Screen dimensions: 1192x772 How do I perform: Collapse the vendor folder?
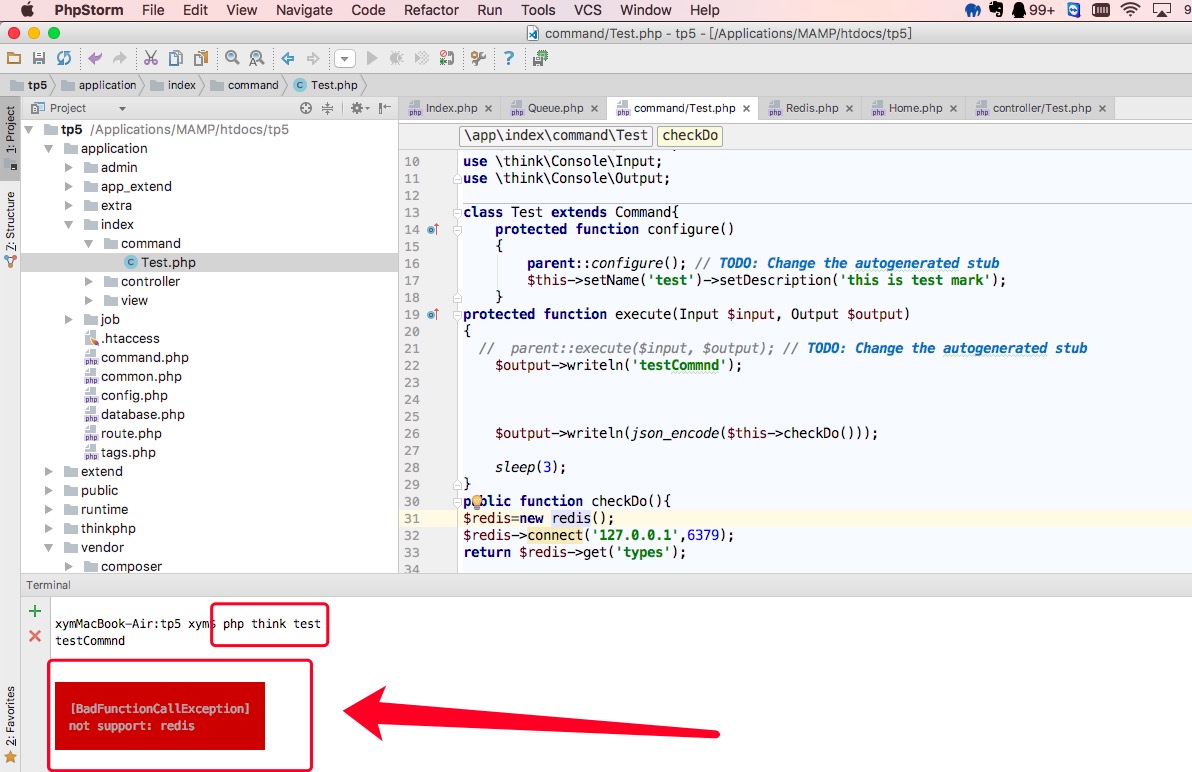(x=49, y=548)
